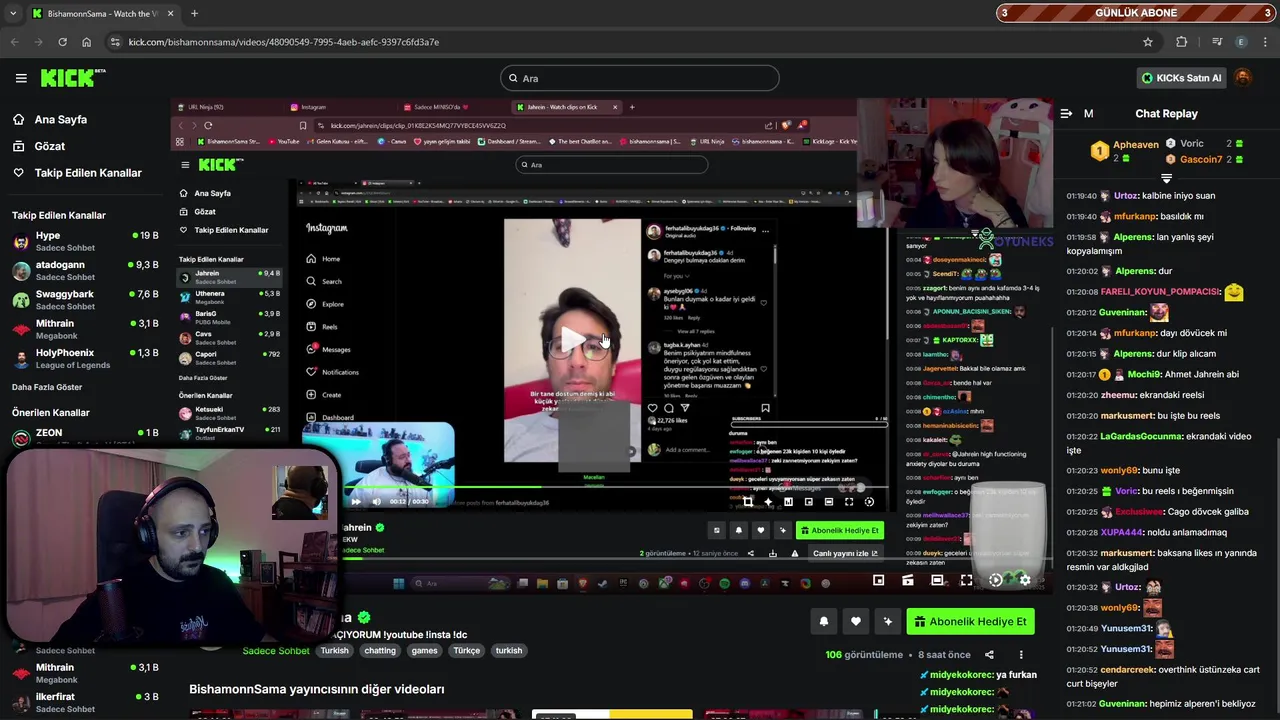Open the three-dot video options menu
This screenshot has height=720, width=1280.
1021,655
